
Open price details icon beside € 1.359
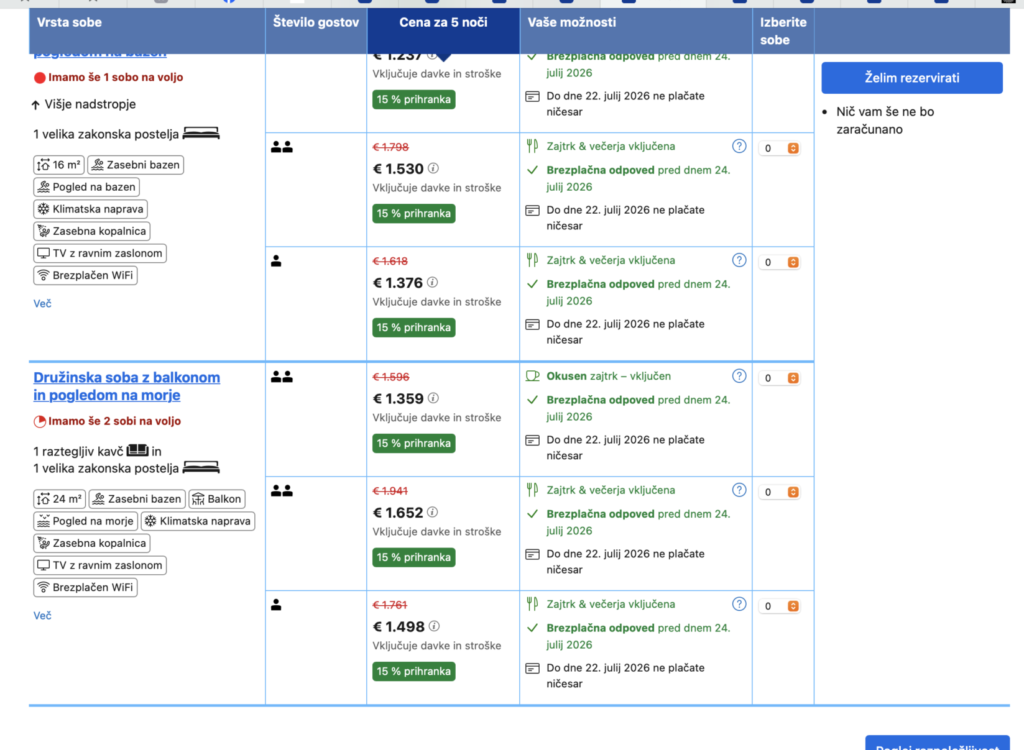point(433,398)
